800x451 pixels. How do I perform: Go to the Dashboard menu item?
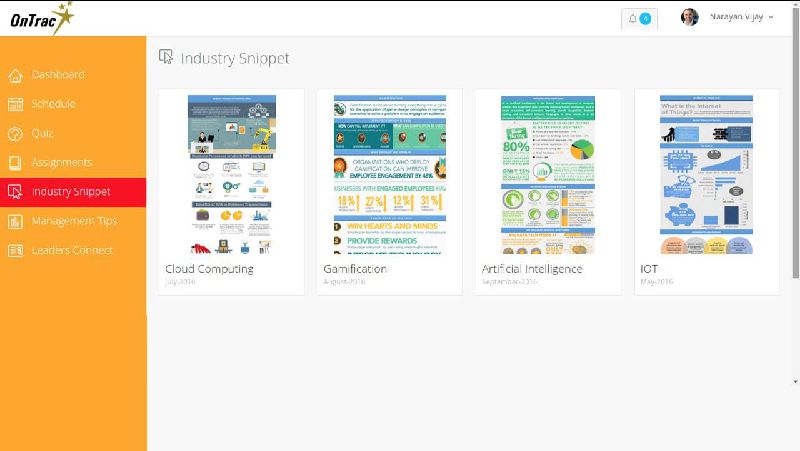click(58, 75)
